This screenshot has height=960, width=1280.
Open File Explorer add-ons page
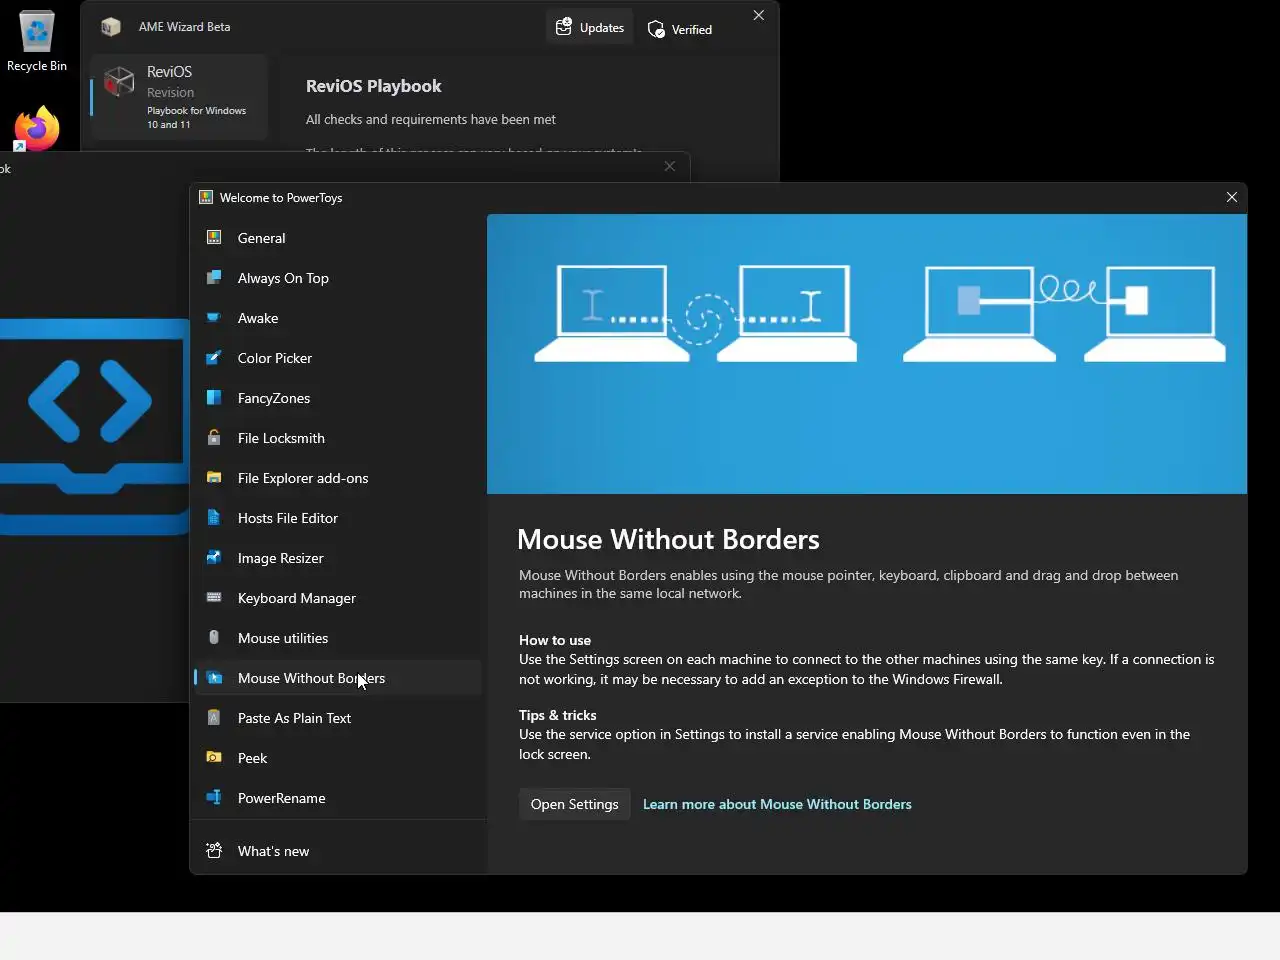[x=338, y=478]
